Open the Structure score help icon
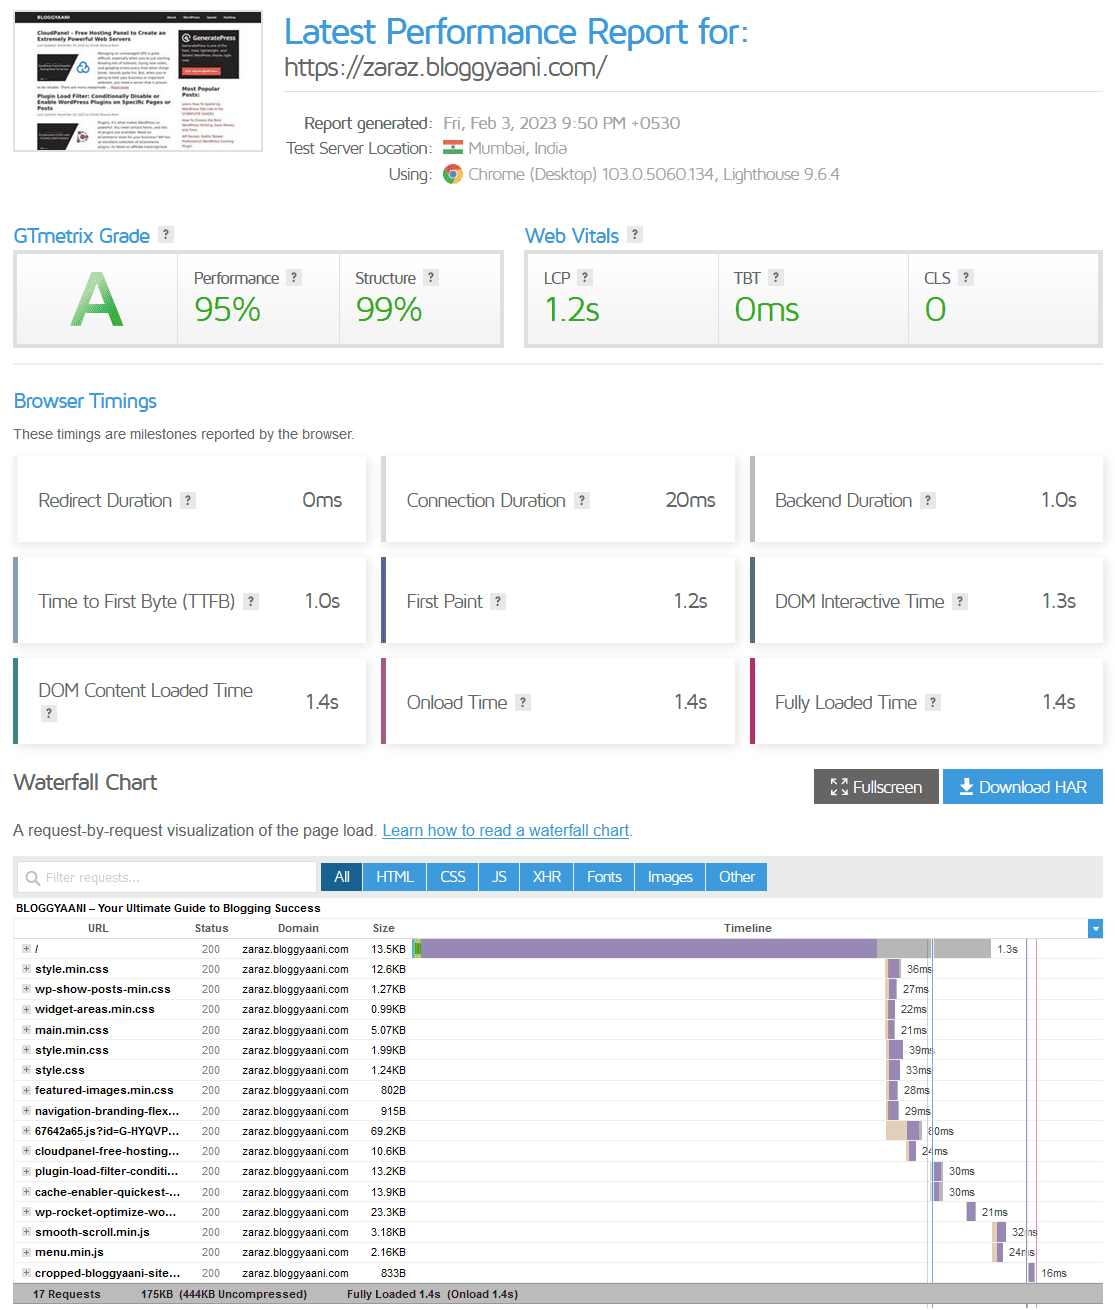The image size is (1115, 1310). [x=431, y=277]
